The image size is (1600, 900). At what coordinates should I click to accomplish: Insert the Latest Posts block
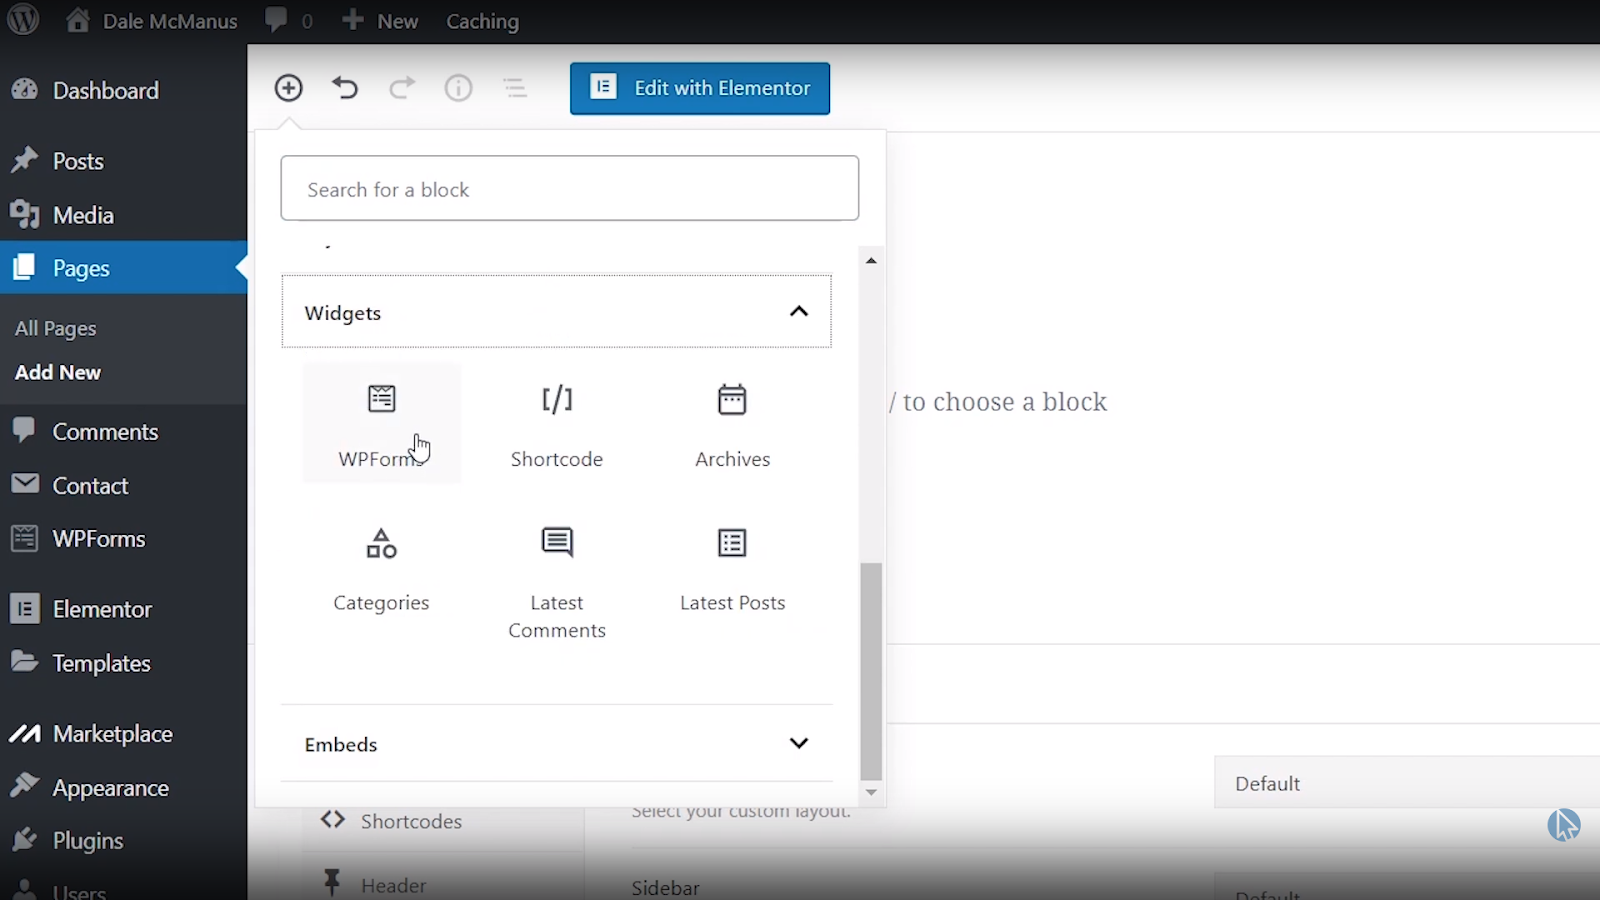tap(732, 570)
